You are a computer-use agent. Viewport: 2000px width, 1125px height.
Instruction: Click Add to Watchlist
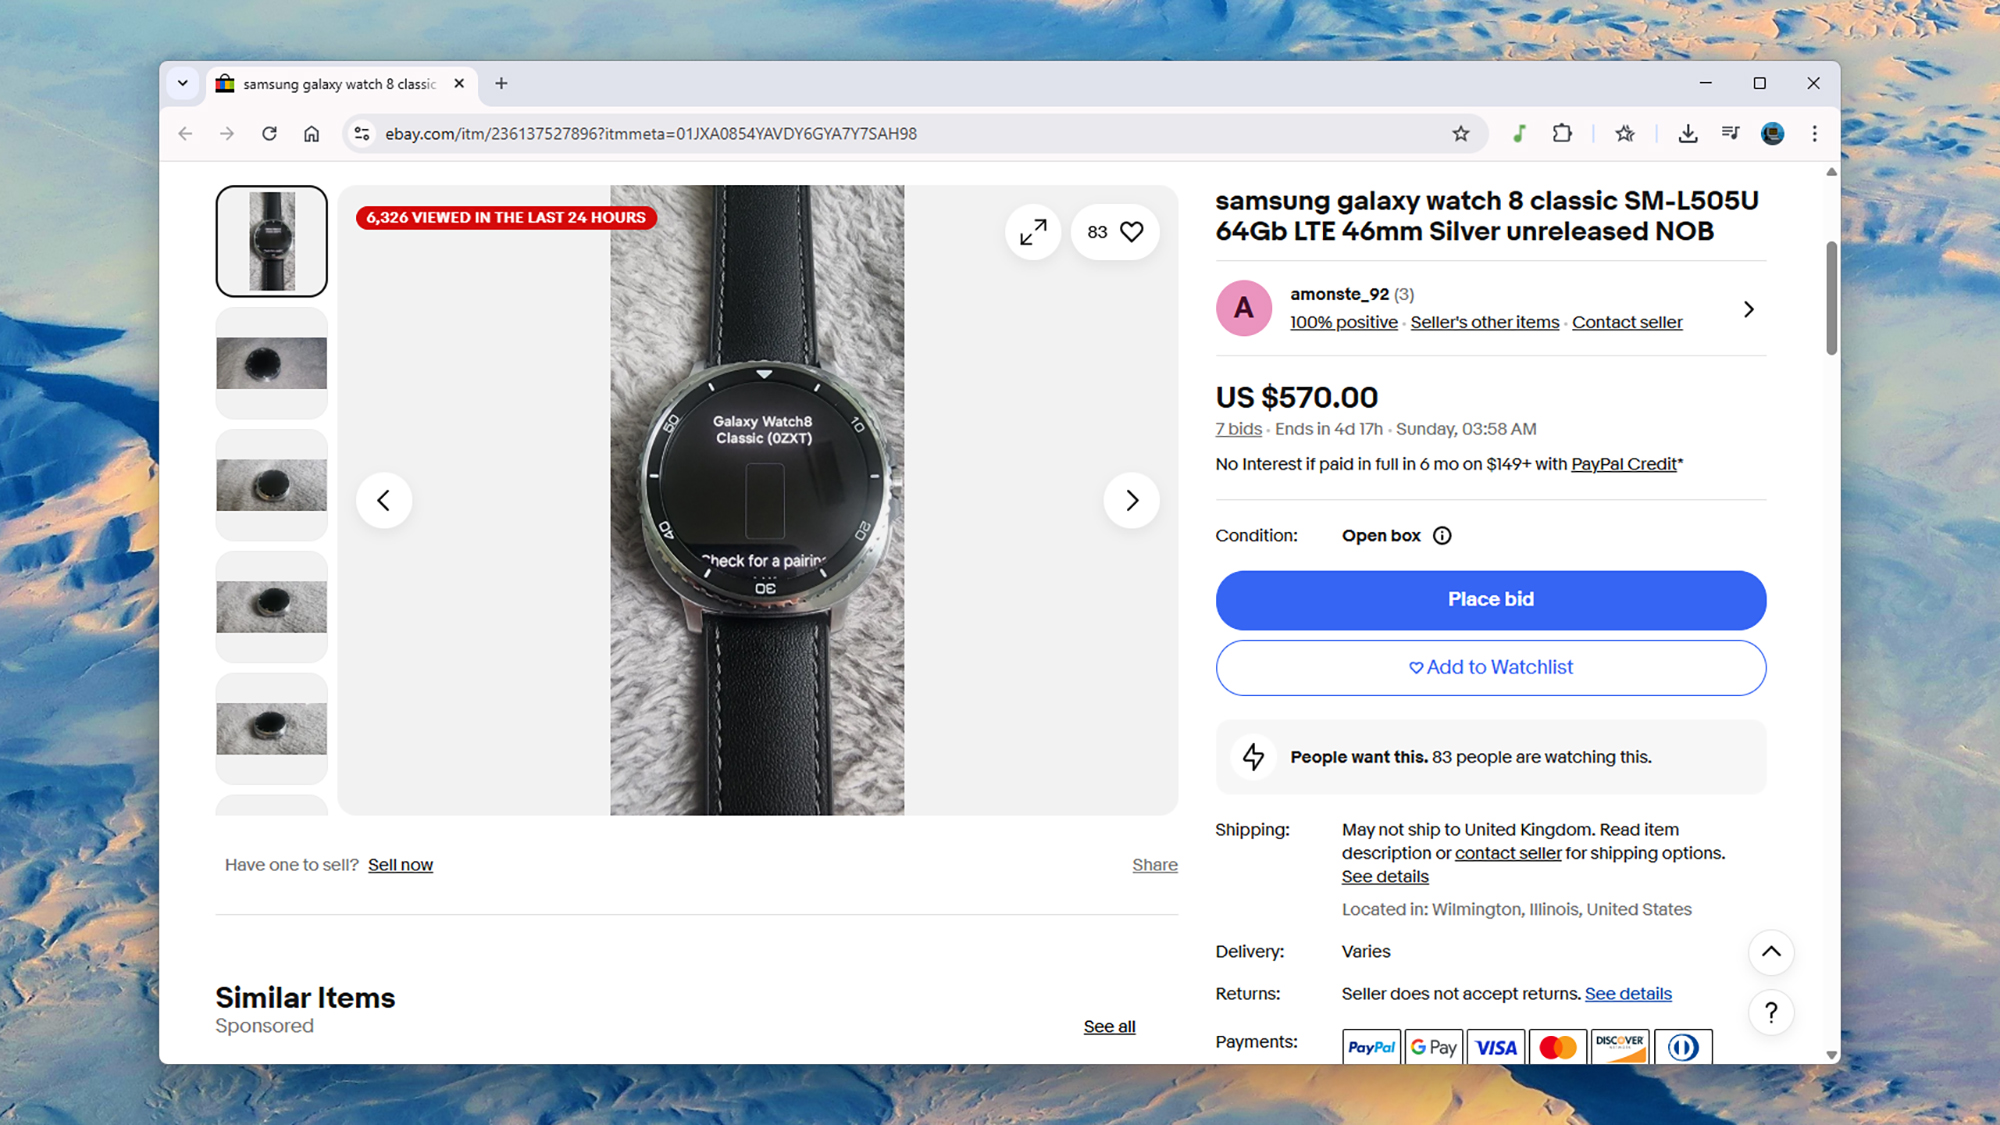pyautogui.click(x=1491, y=667)
